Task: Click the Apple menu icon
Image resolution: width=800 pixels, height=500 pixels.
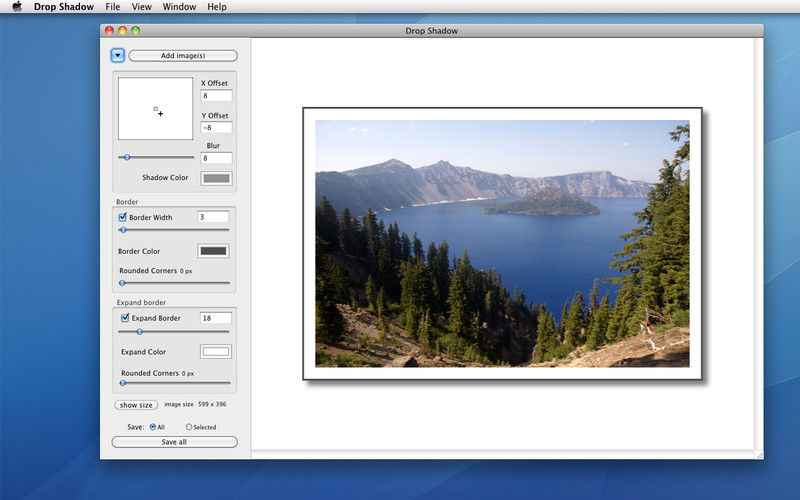Action: [x=17, y=6]
